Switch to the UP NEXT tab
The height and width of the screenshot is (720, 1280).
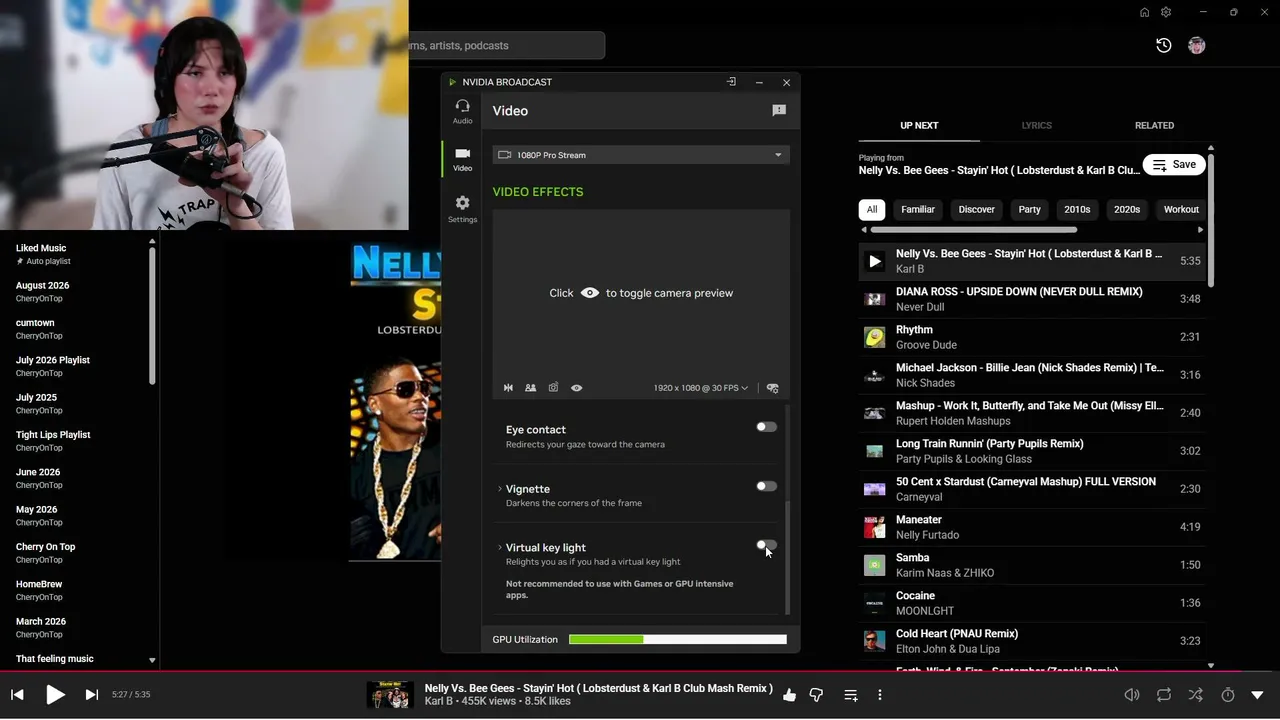click(x=919, y=126)
